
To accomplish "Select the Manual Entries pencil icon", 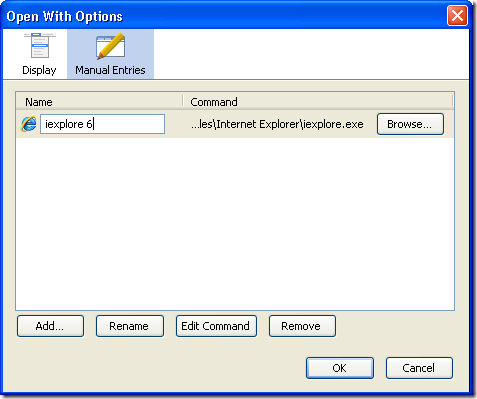I will (111, 46).
